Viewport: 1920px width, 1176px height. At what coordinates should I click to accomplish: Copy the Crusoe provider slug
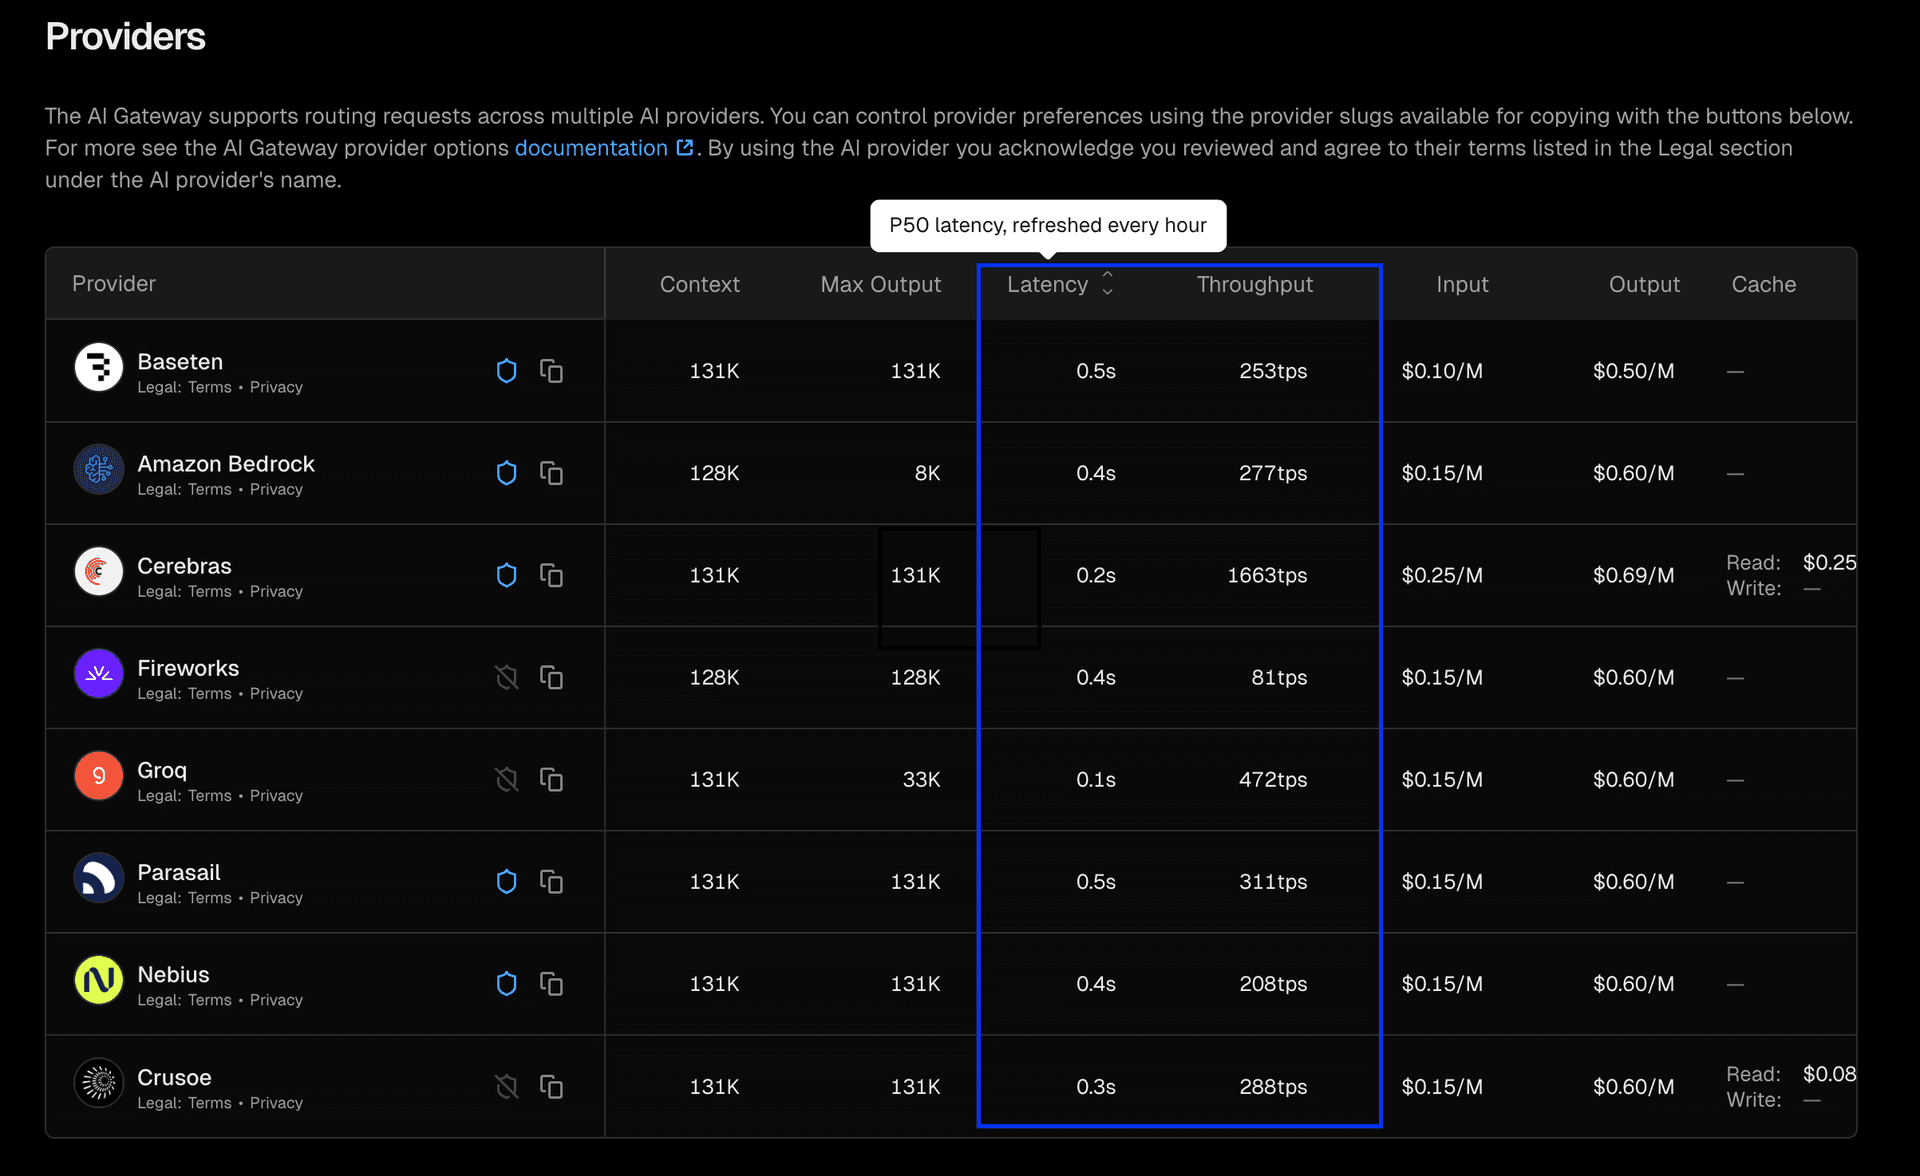tap(551, 1086)
